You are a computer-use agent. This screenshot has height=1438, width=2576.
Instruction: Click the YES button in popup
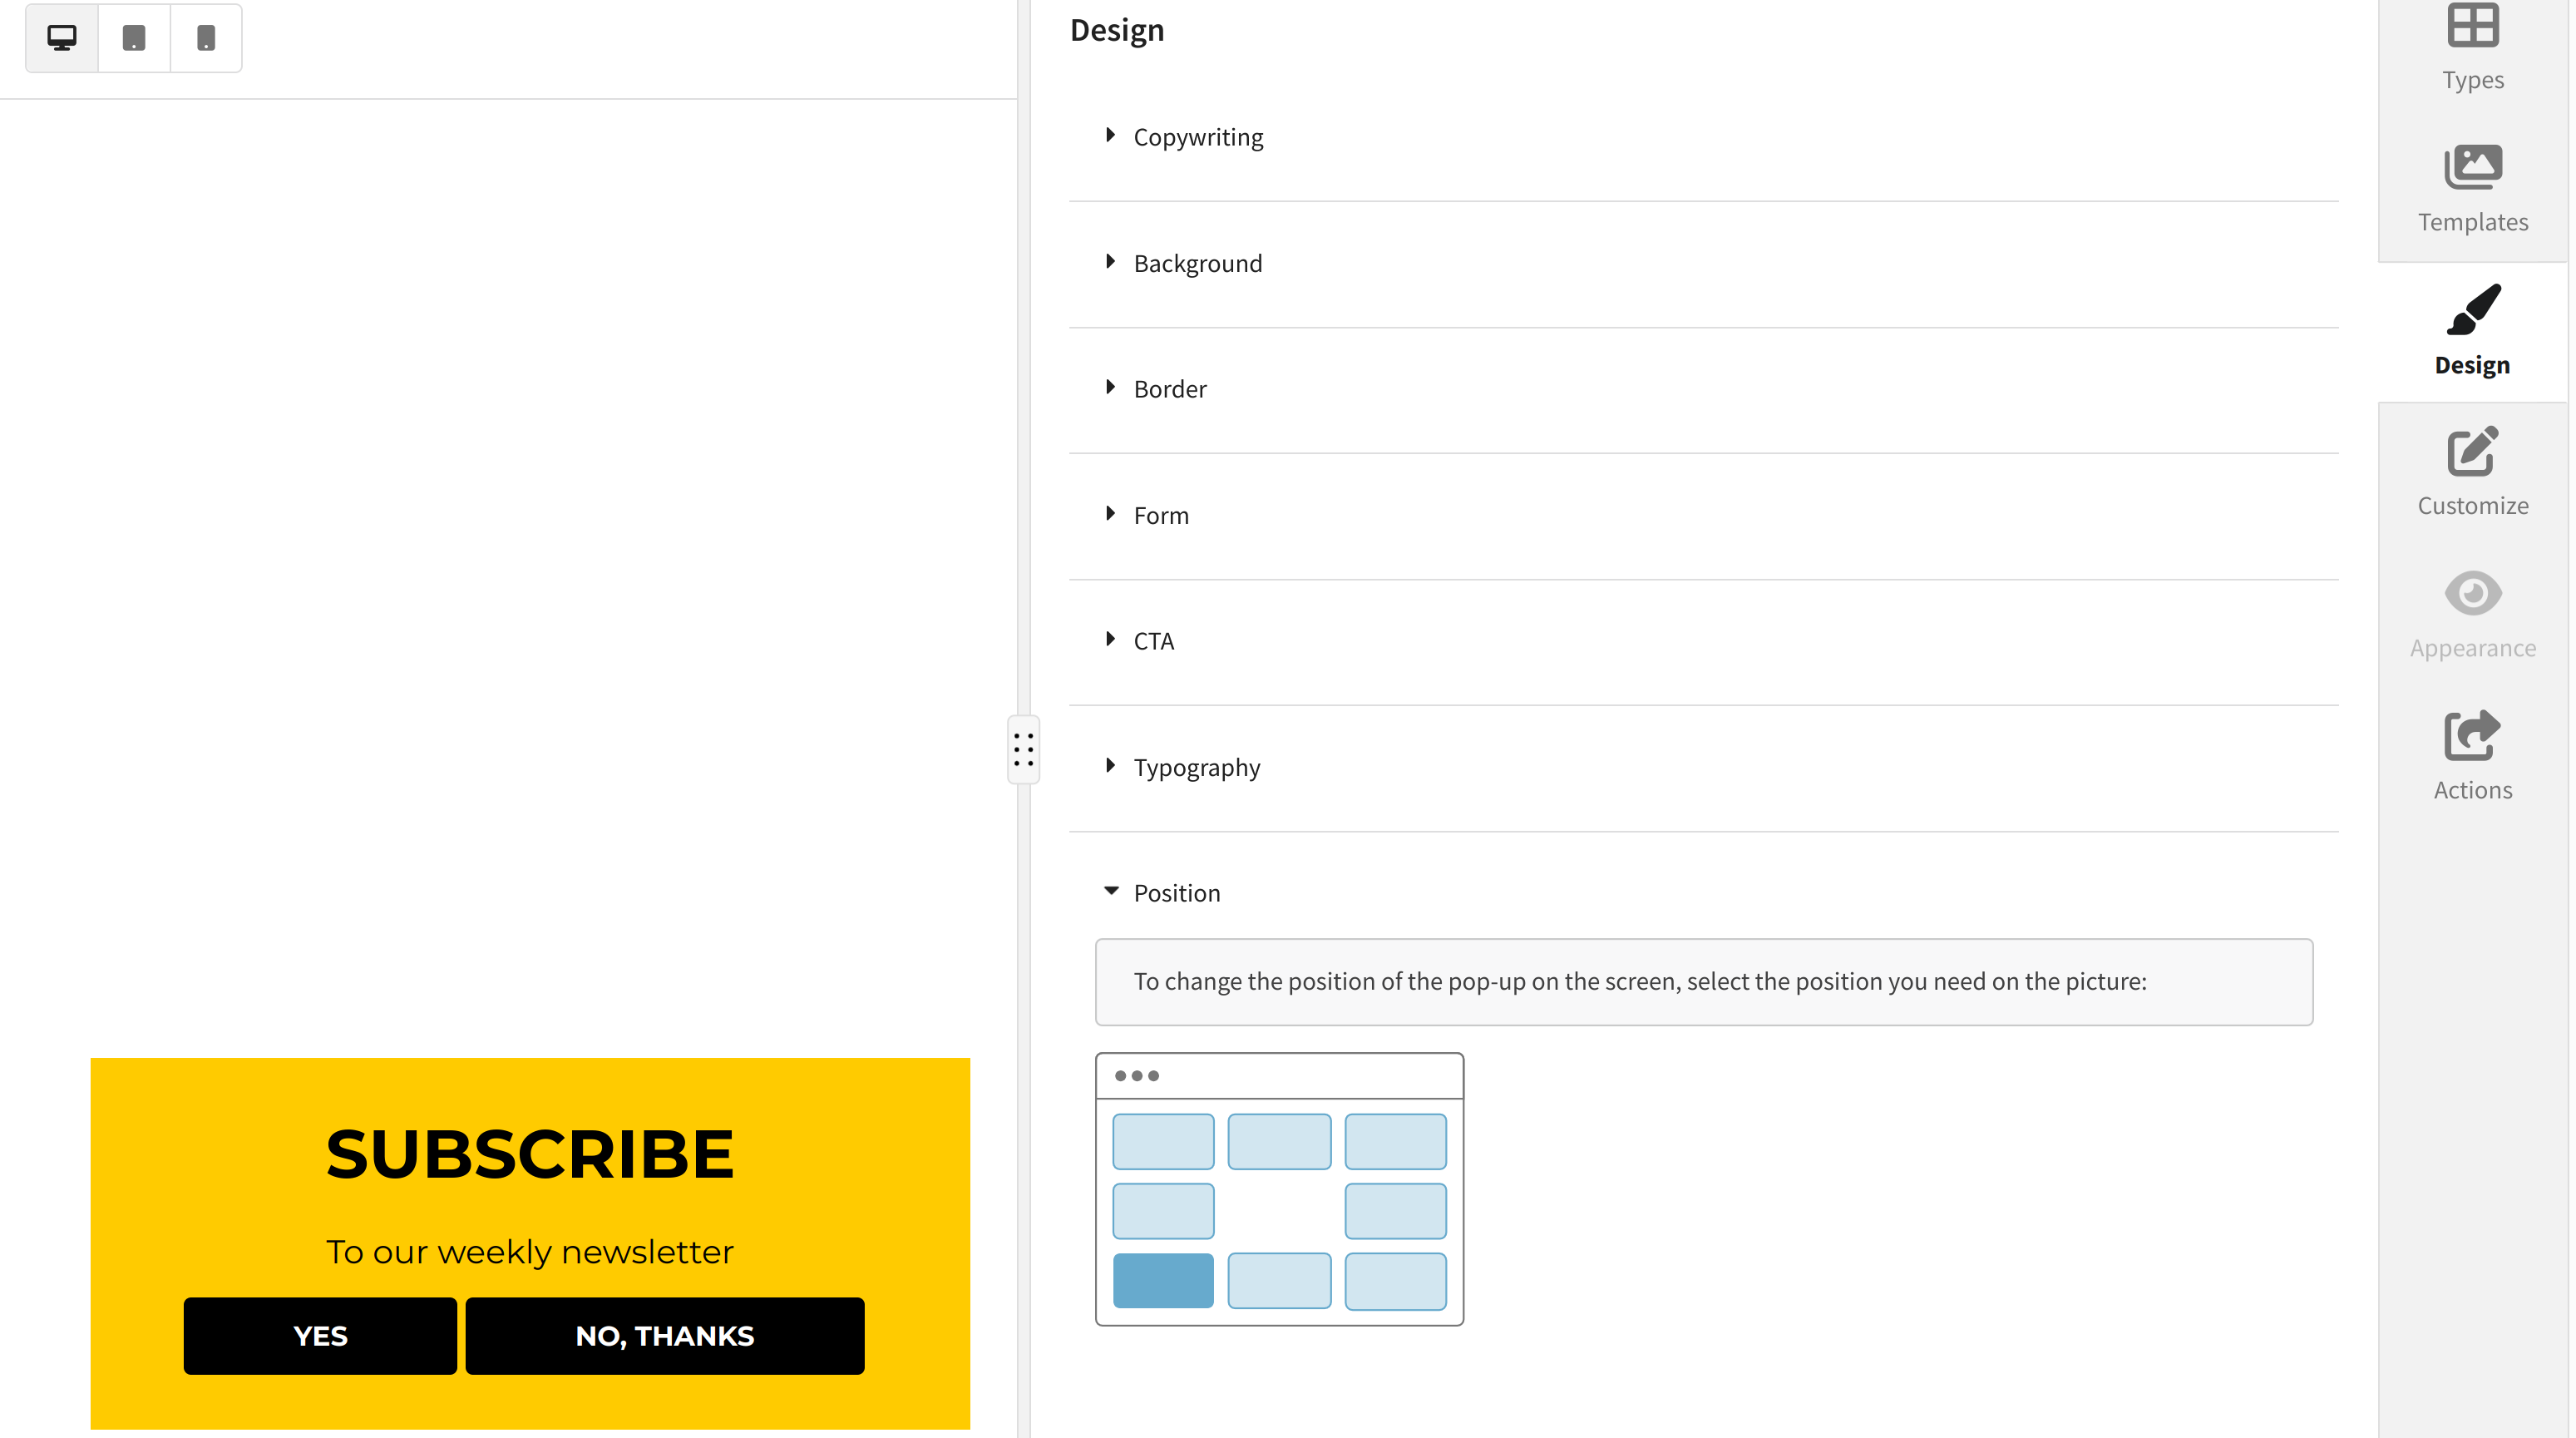tap(320, 1336)
